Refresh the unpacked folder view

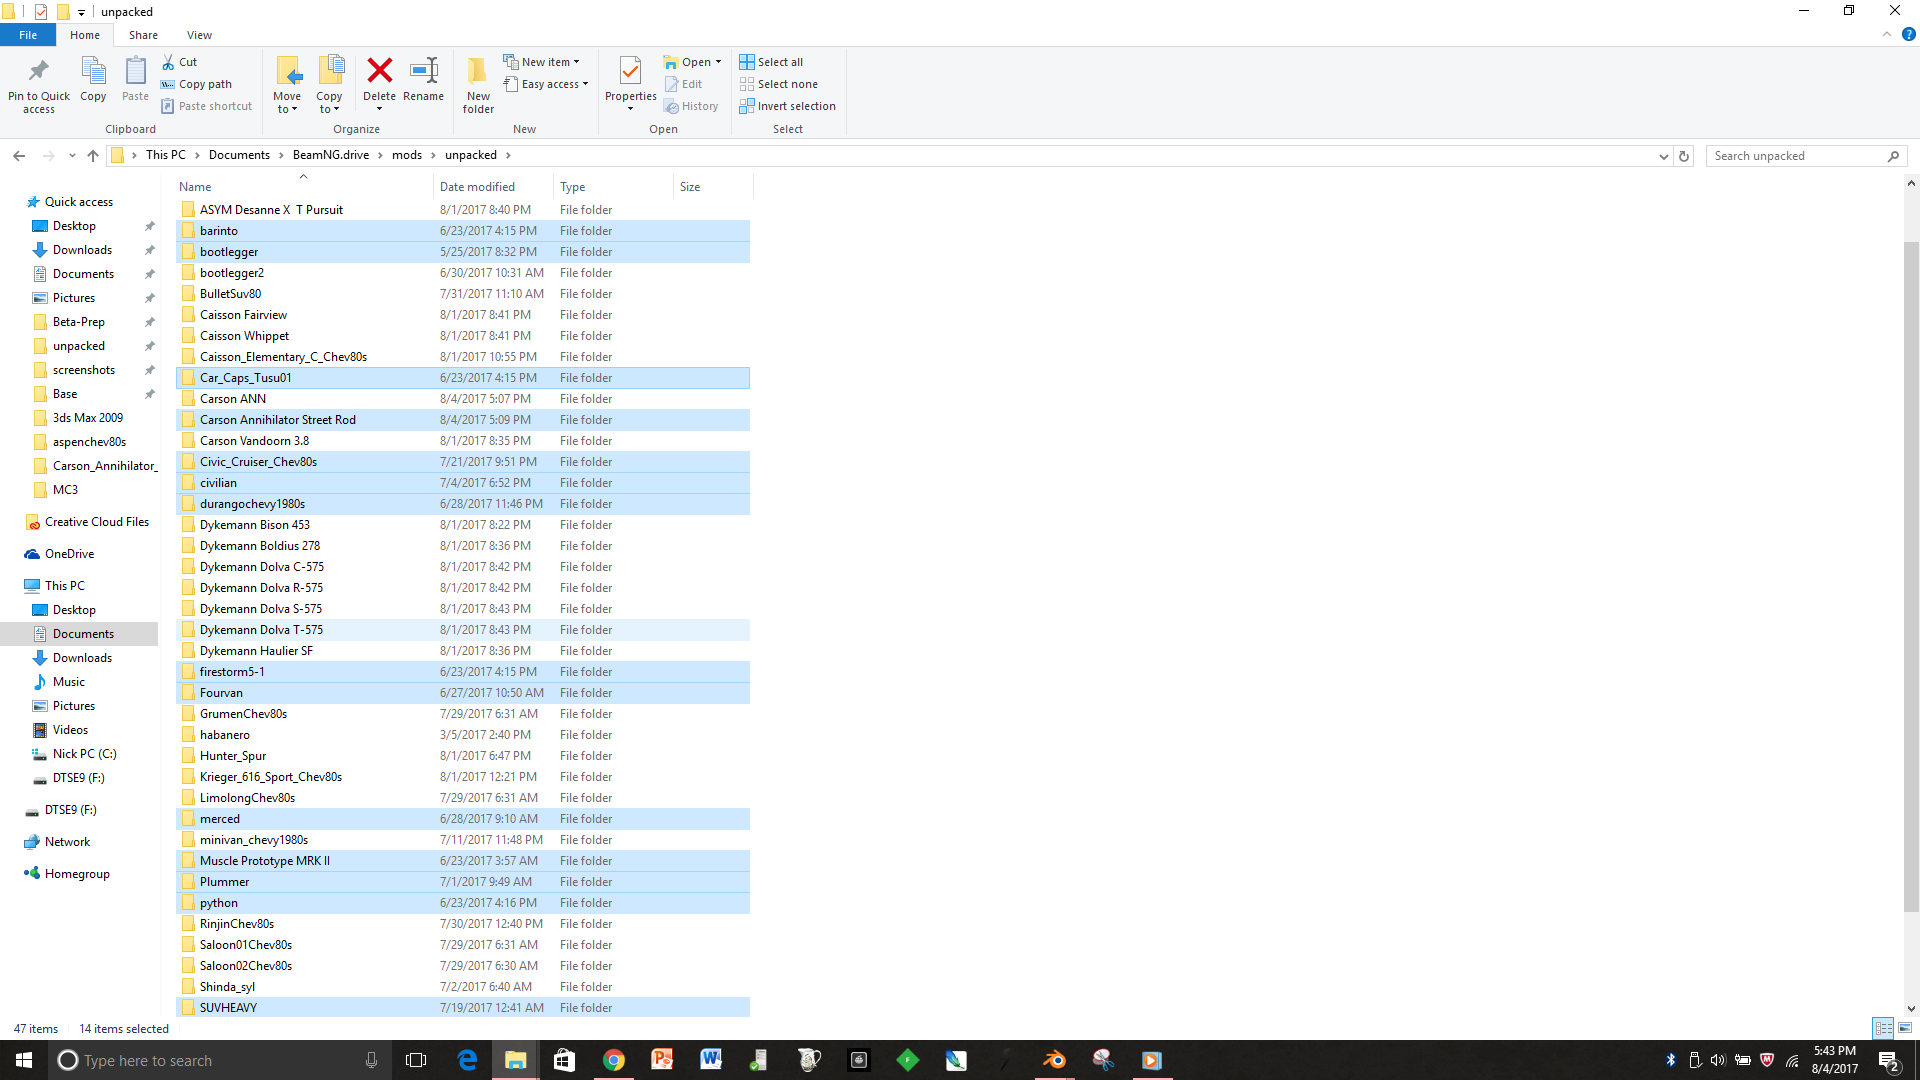coord(1684,156)
